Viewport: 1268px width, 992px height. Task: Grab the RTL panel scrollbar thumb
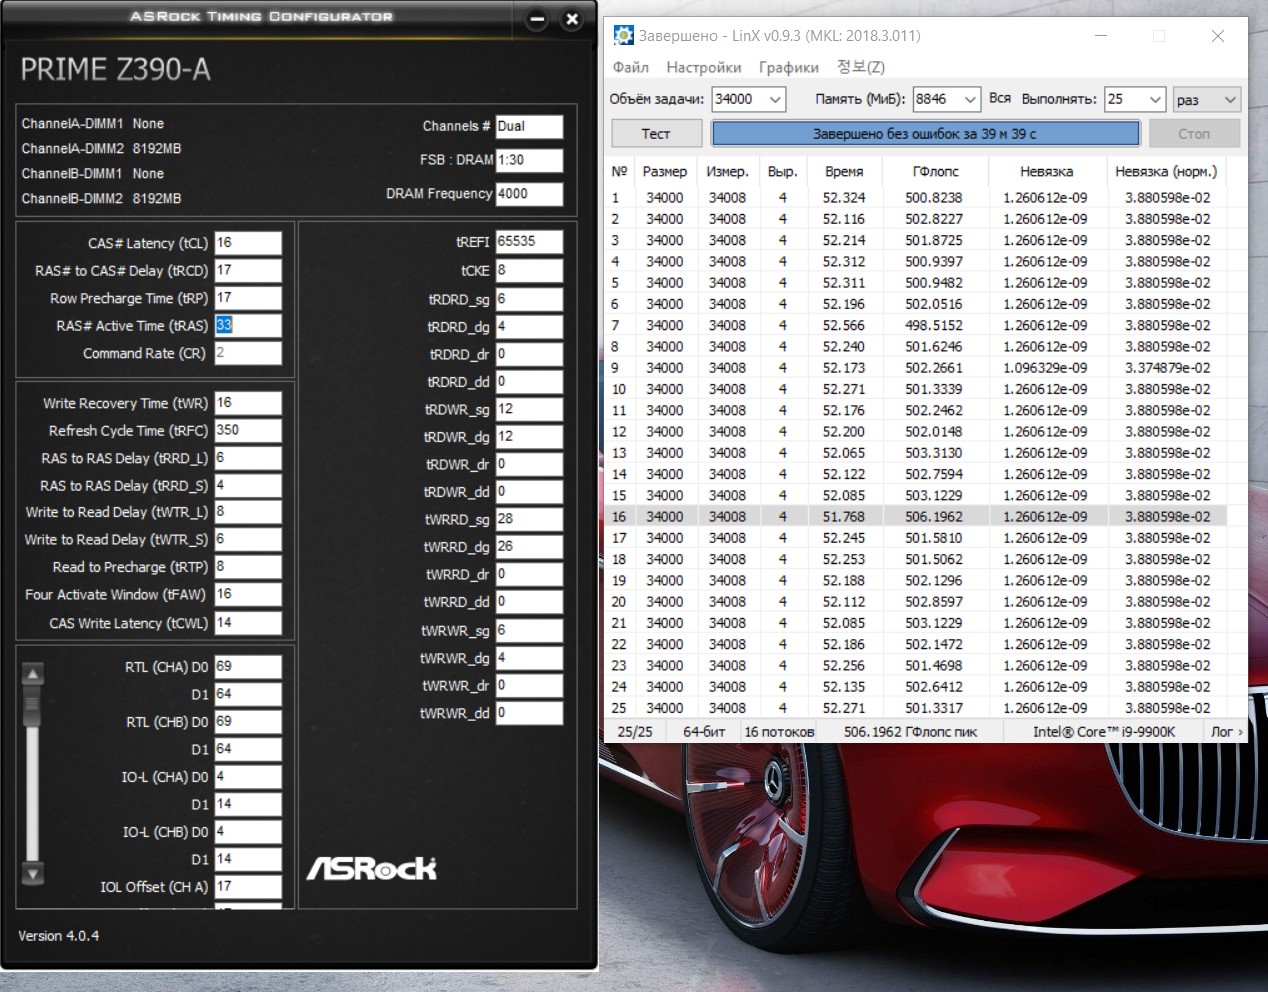33,703
